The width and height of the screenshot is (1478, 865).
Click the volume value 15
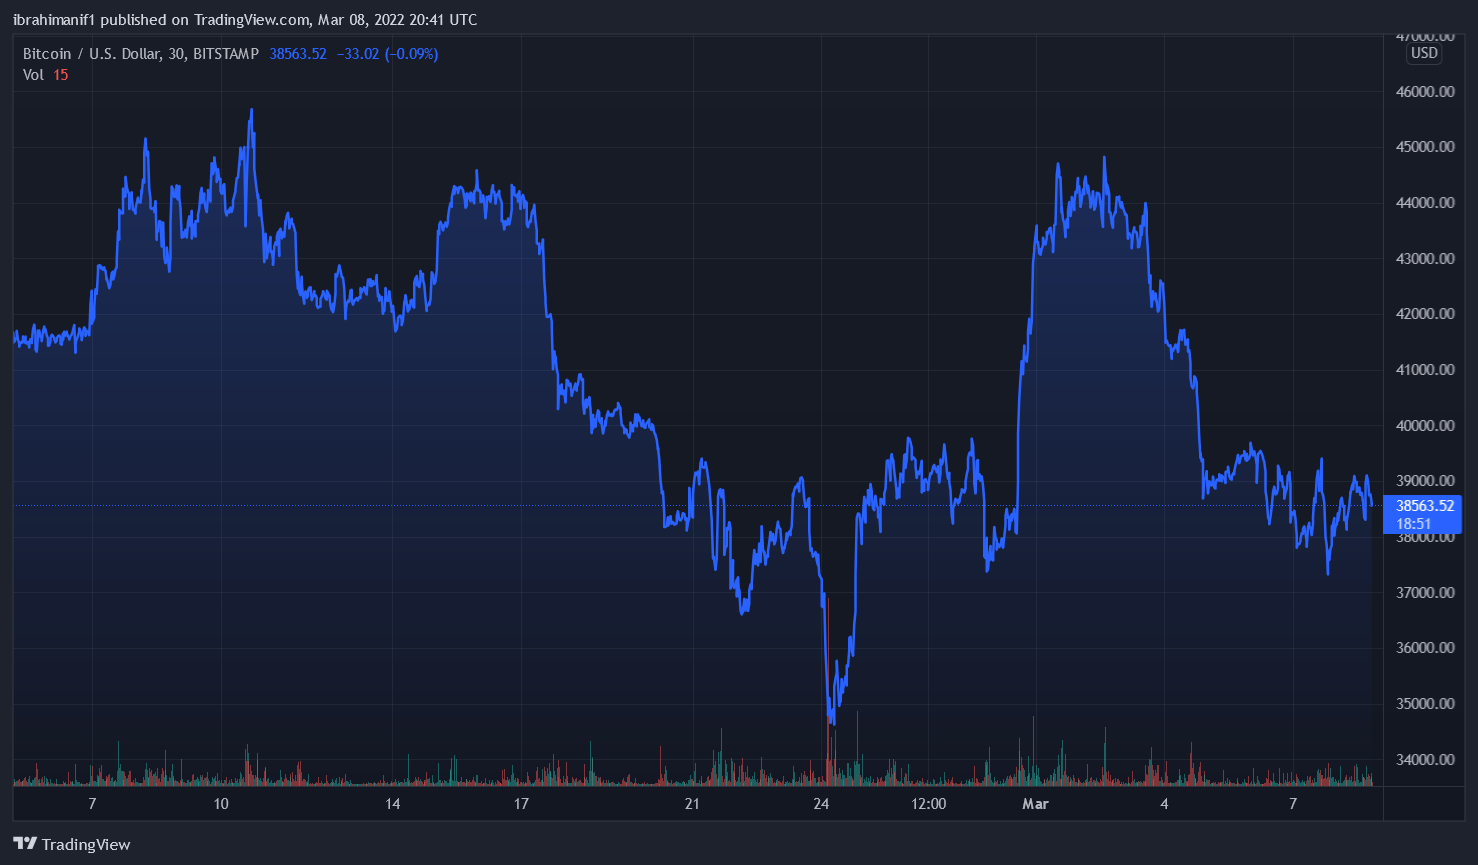pyautogui.click(x=61, y=75)
